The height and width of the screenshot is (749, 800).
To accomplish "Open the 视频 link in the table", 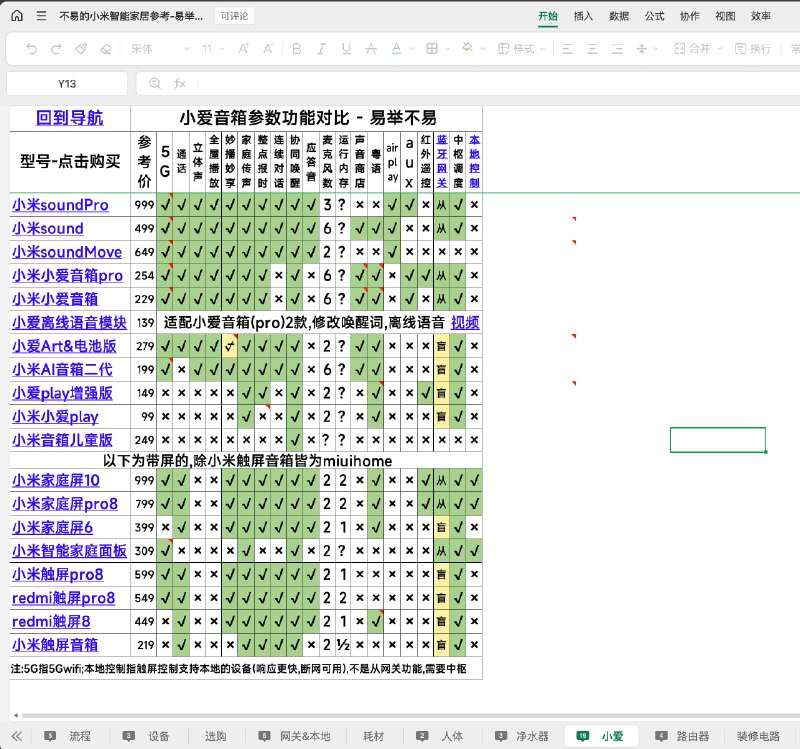I will pos(465,322).
